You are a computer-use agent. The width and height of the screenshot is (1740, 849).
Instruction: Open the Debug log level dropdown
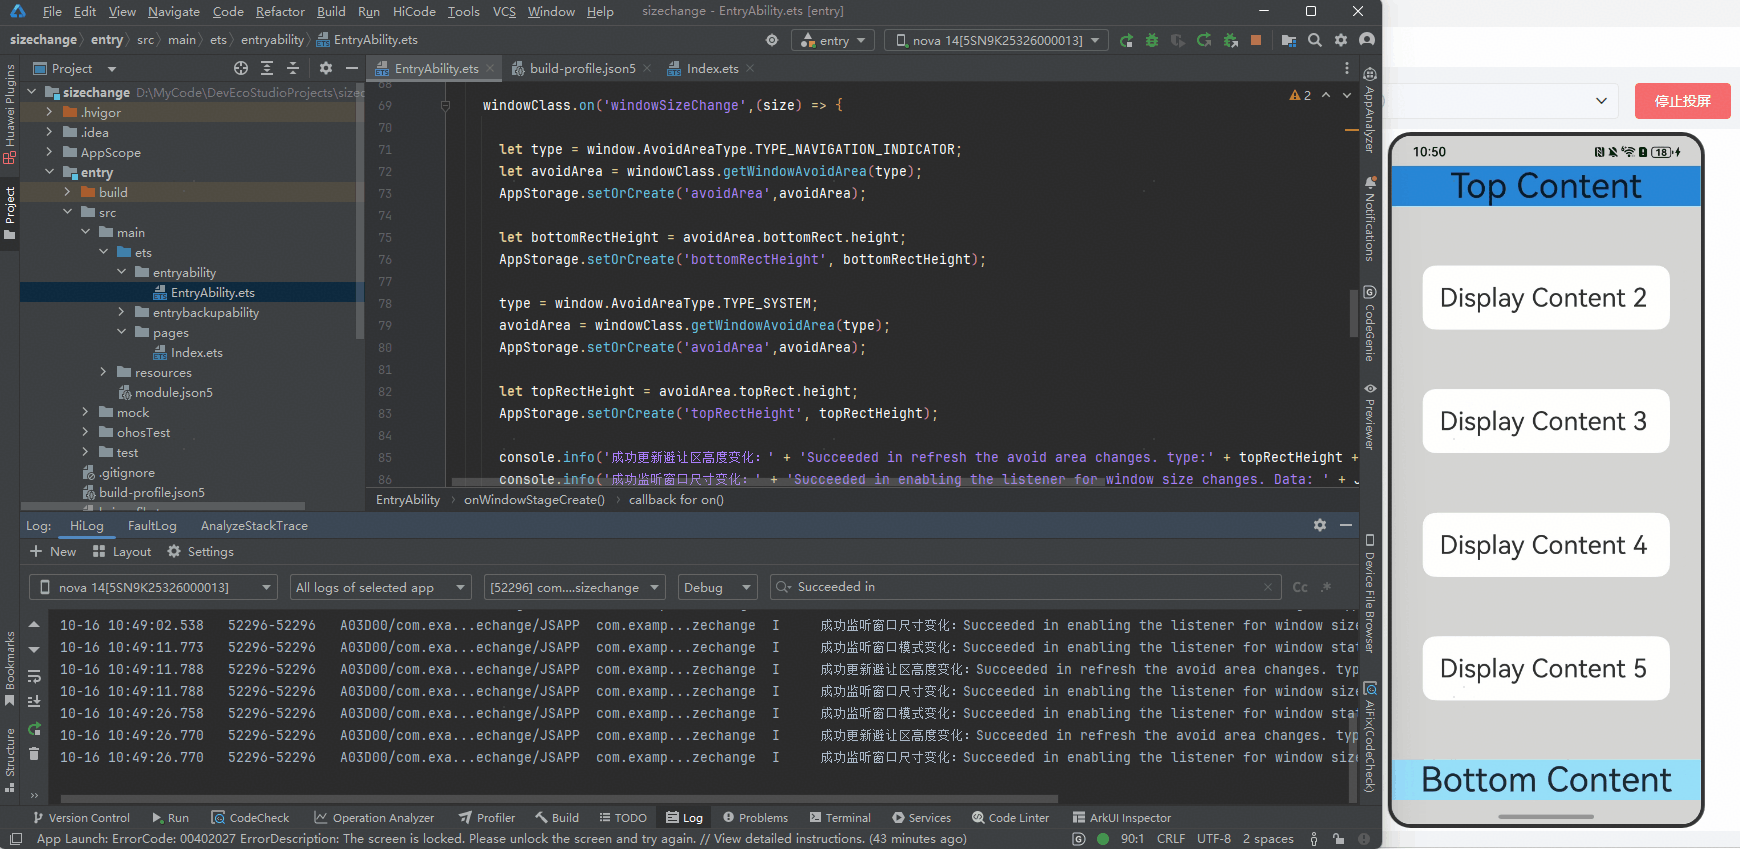(717, 587)
